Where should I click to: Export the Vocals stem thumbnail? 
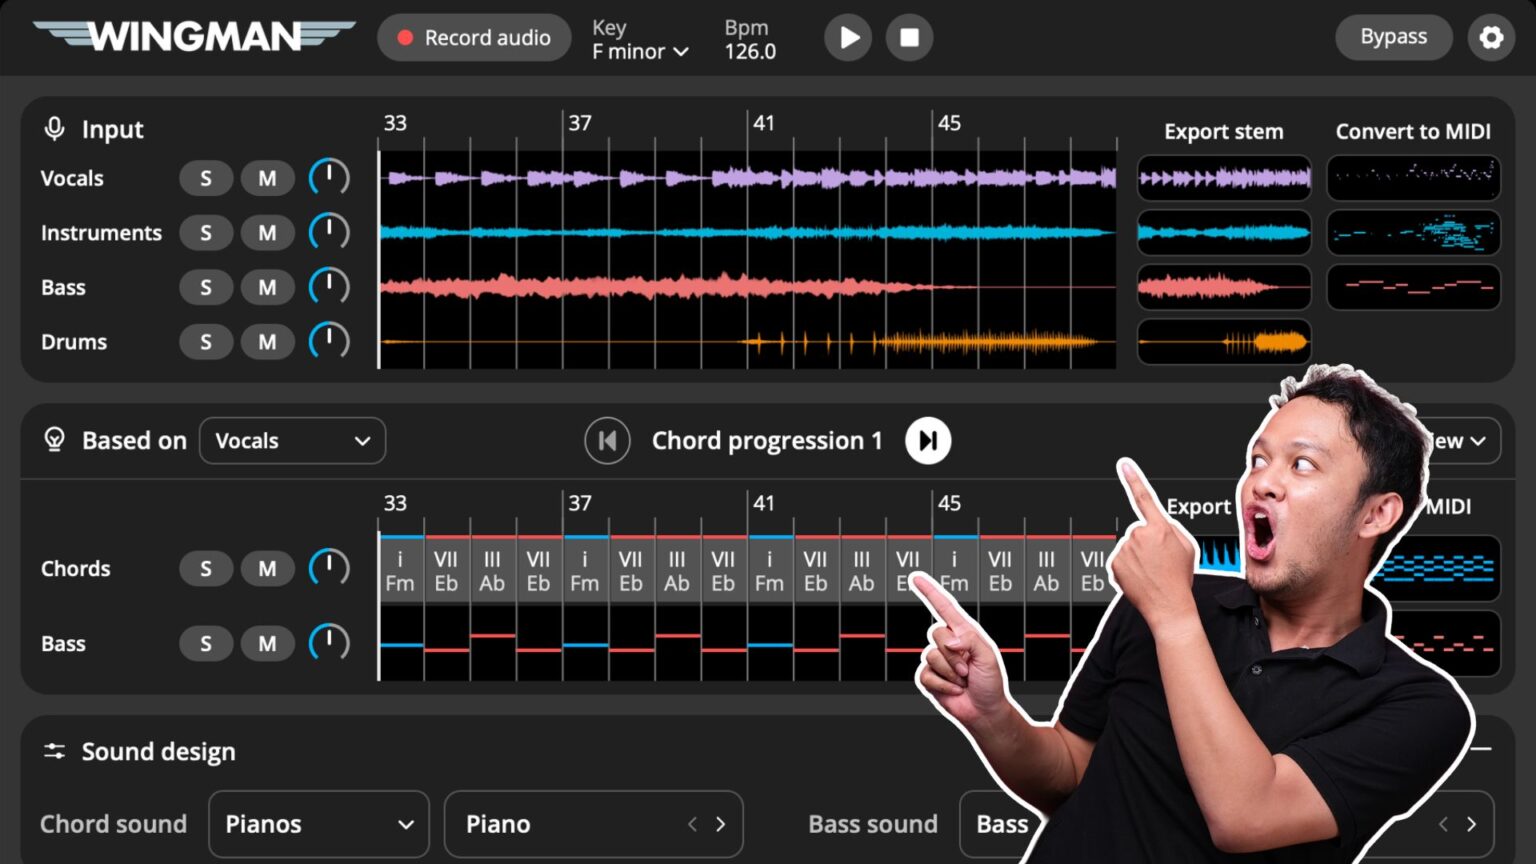[1224, 178]
